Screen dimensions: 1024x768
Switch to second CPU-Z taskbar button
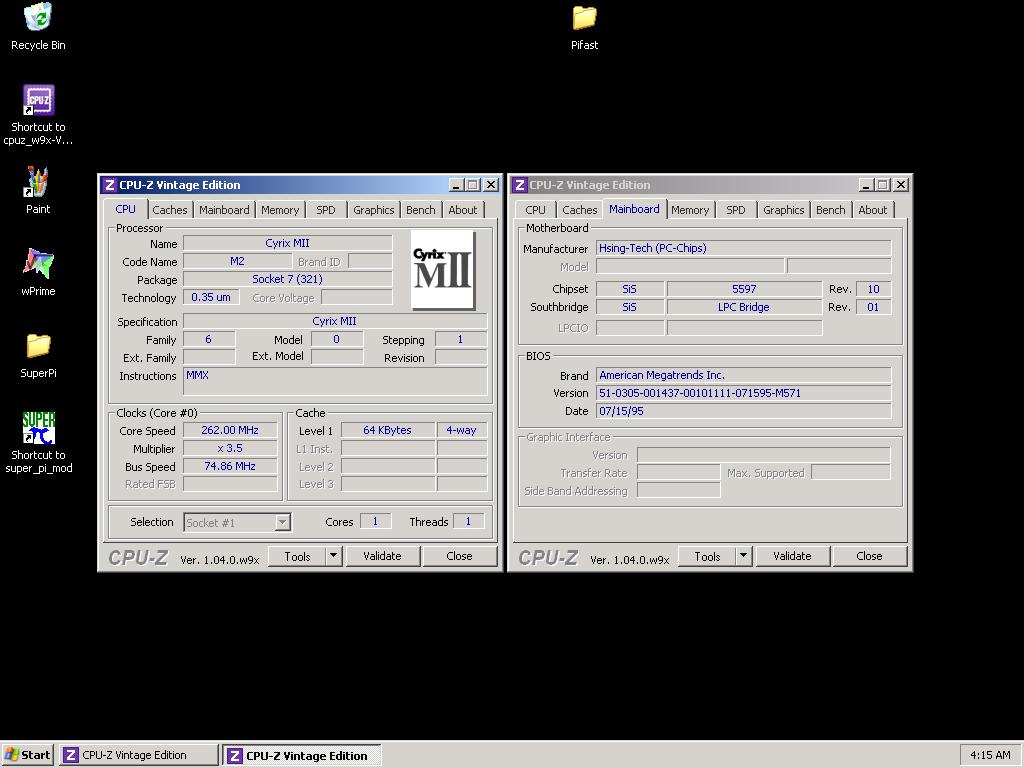click(x=302, y=756)
